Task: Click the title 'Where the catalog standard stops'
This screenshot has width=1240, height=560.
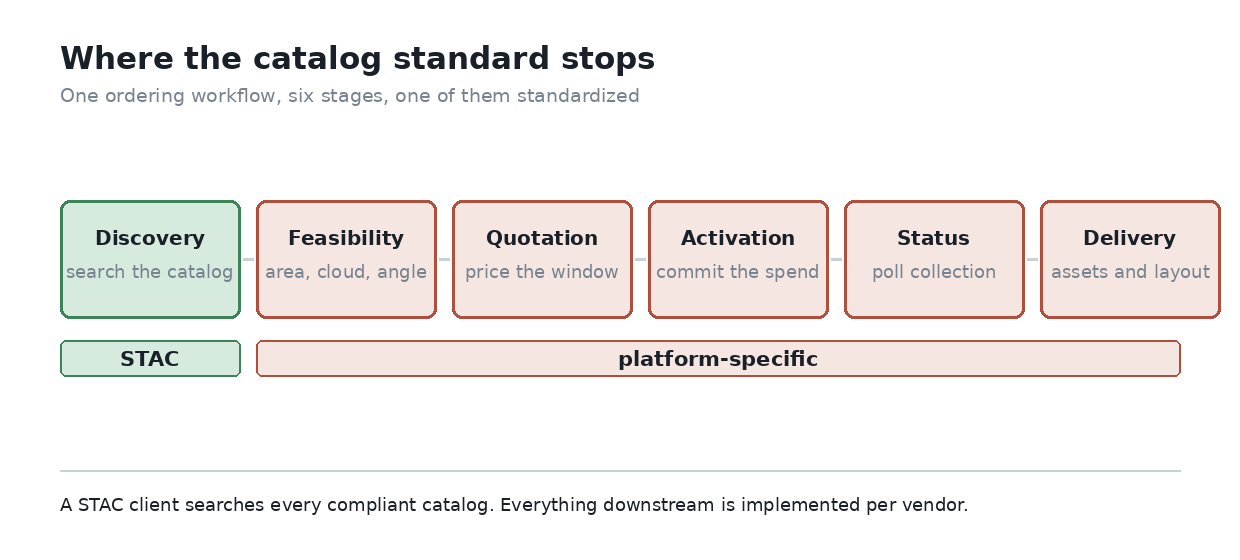Action: click(x=357, y=59)
